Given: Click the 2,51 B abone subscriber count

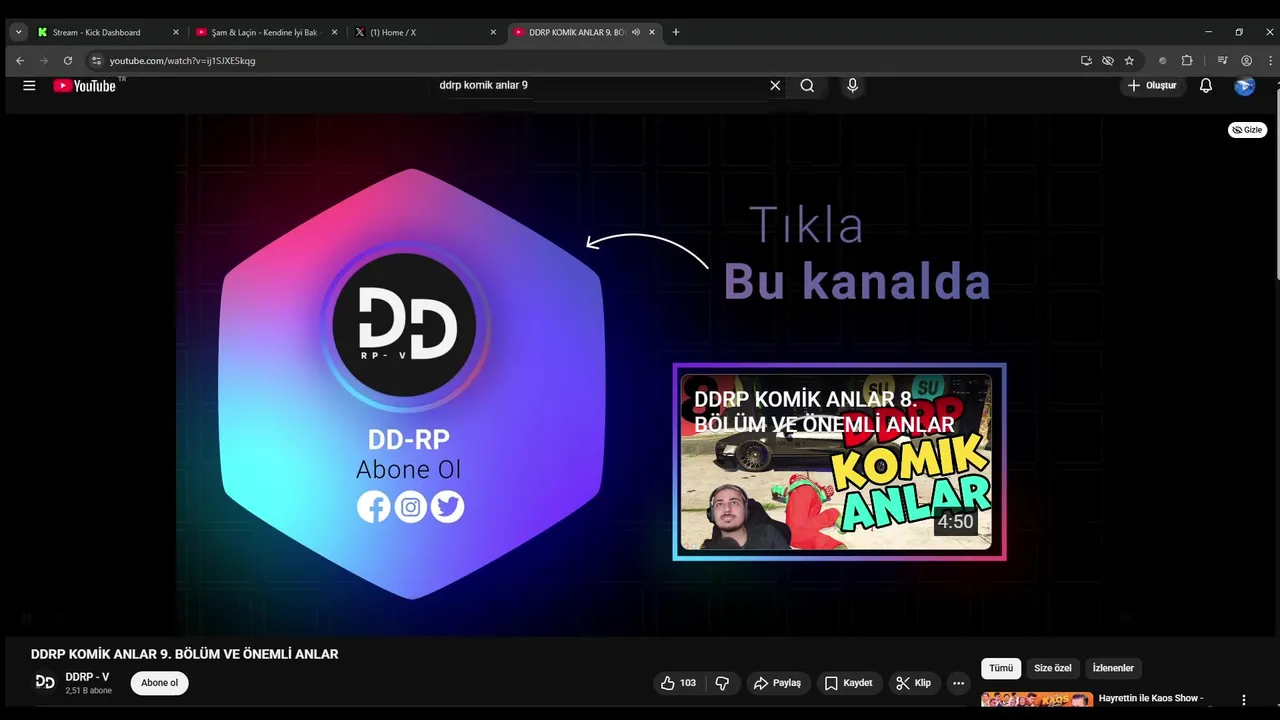Looking at the screenshot, I should click(x=89, y=691).
